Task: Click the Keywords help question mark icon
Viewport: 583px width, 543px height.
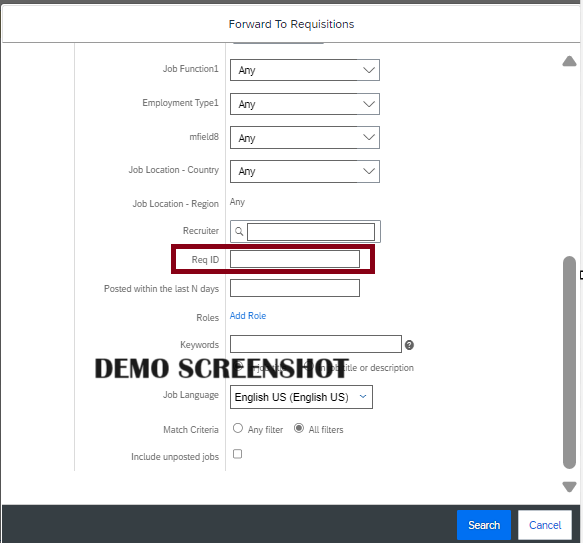Action: (x=409, y=345)
